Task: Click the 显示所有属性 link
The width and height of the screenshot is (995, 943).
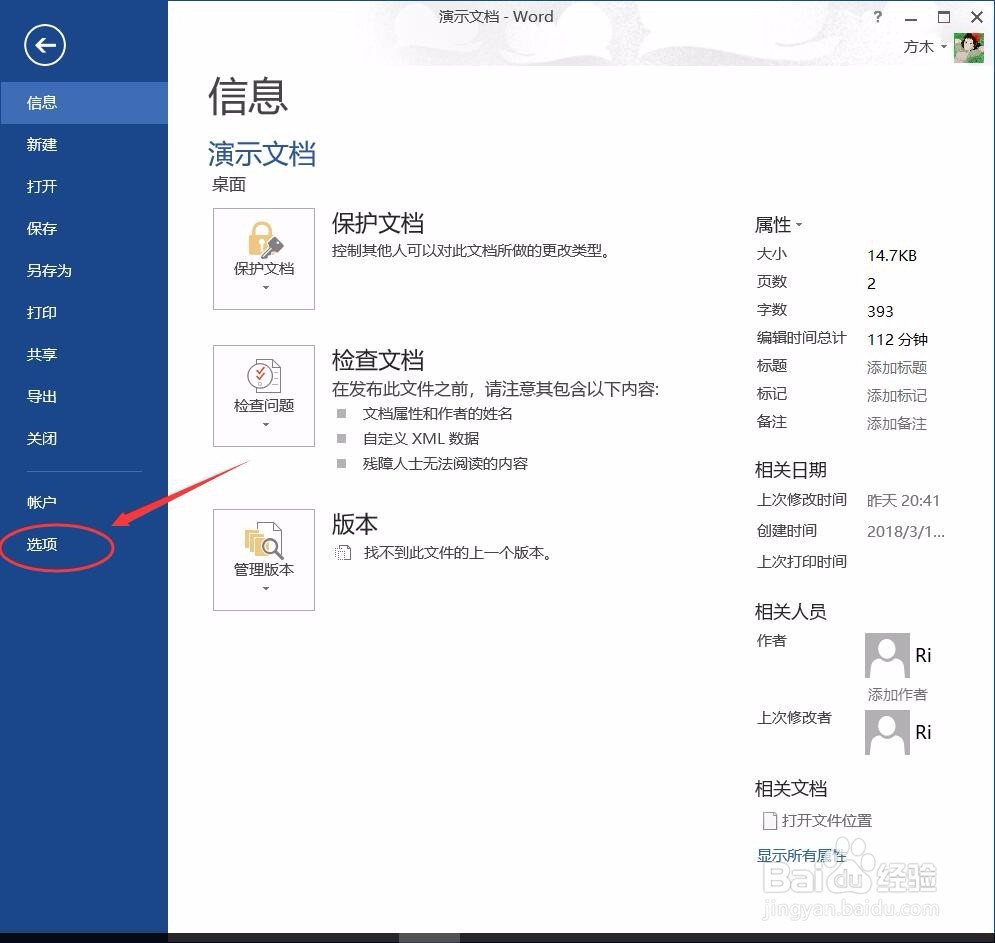Action: coord(801,855)
